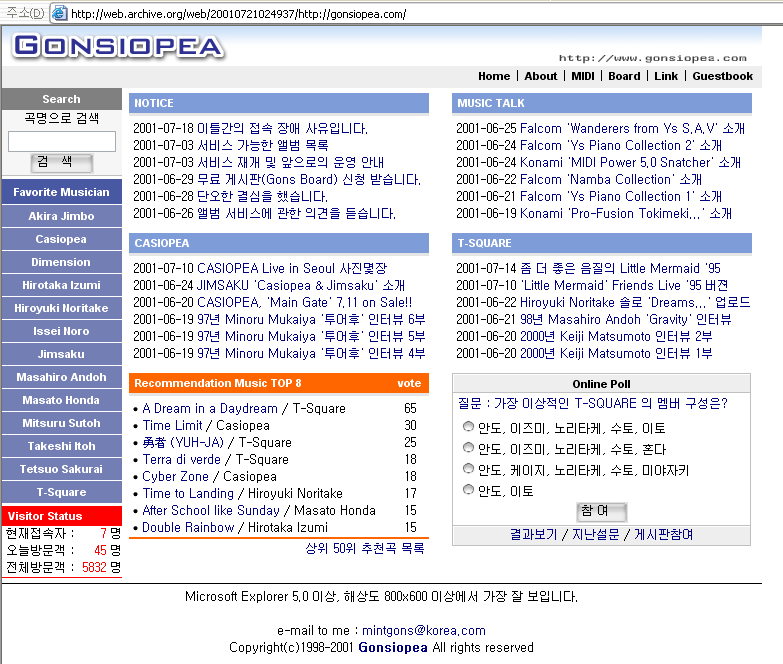Viewport: 783px width, 664px height.
Task: Open past polls via 지난설문
Action: coord(595,535)
